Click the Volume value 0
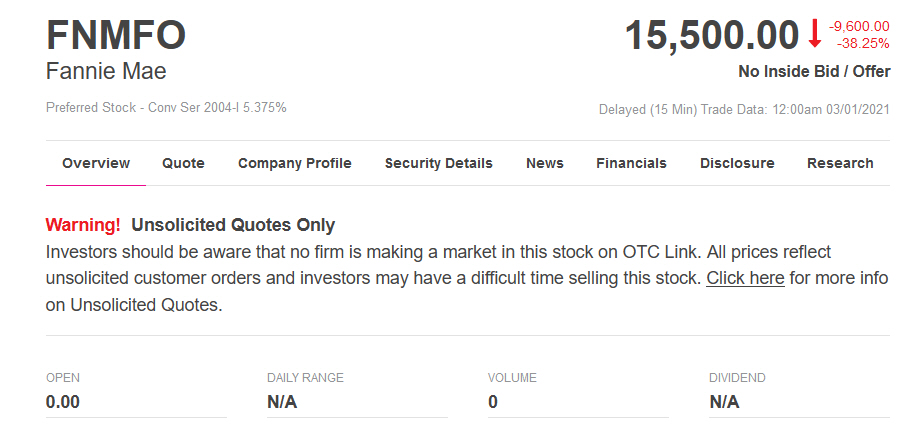The width and height of the screenshot is (920, 448). click(x=493, y=402)
